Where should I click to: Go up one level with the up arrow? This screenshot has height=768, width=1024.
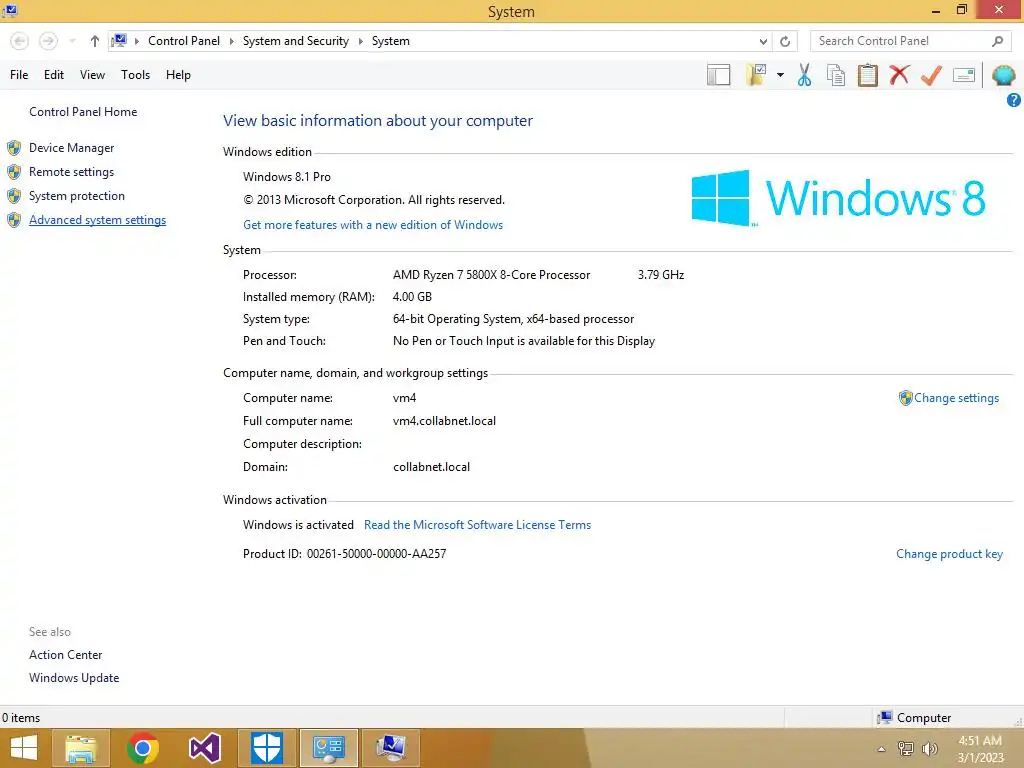point(95,41)
